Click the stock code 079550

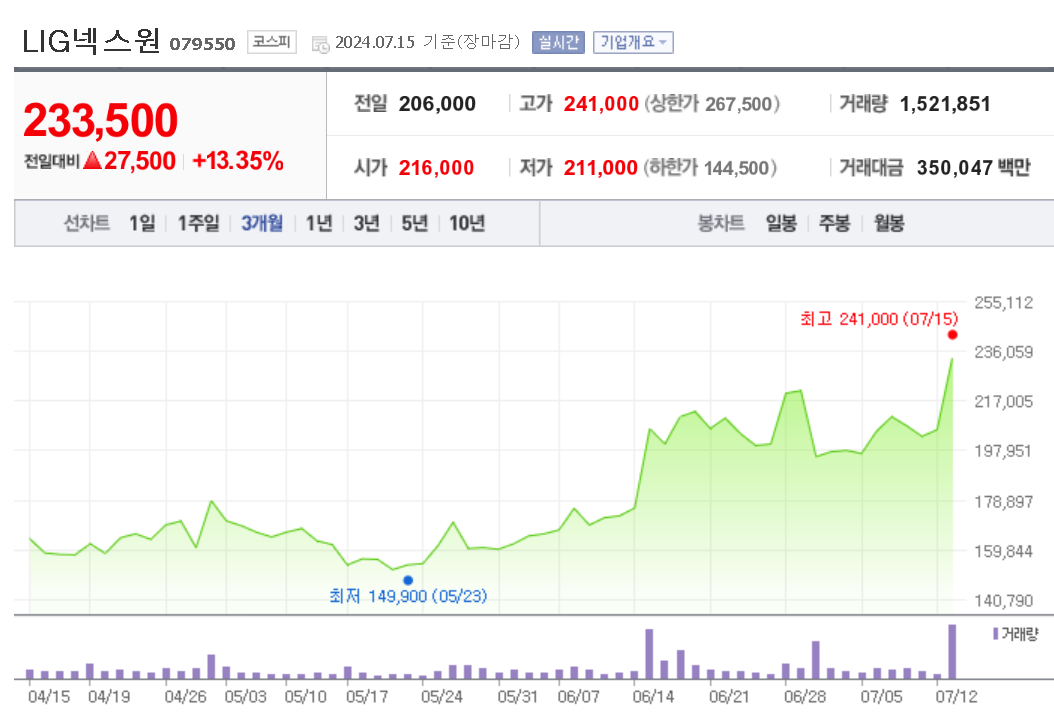pos(202,44)
